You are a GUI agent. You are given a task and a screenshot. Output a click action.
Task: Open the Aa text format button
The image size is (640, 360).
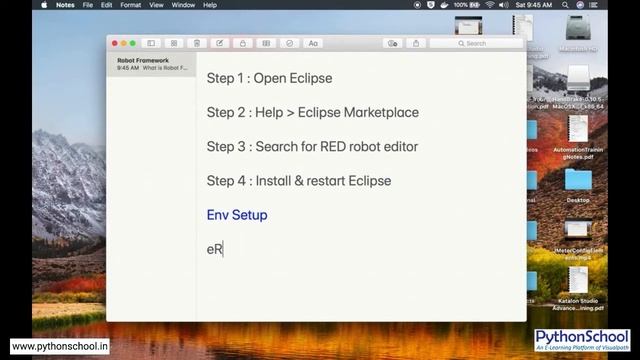click(313, 43)
